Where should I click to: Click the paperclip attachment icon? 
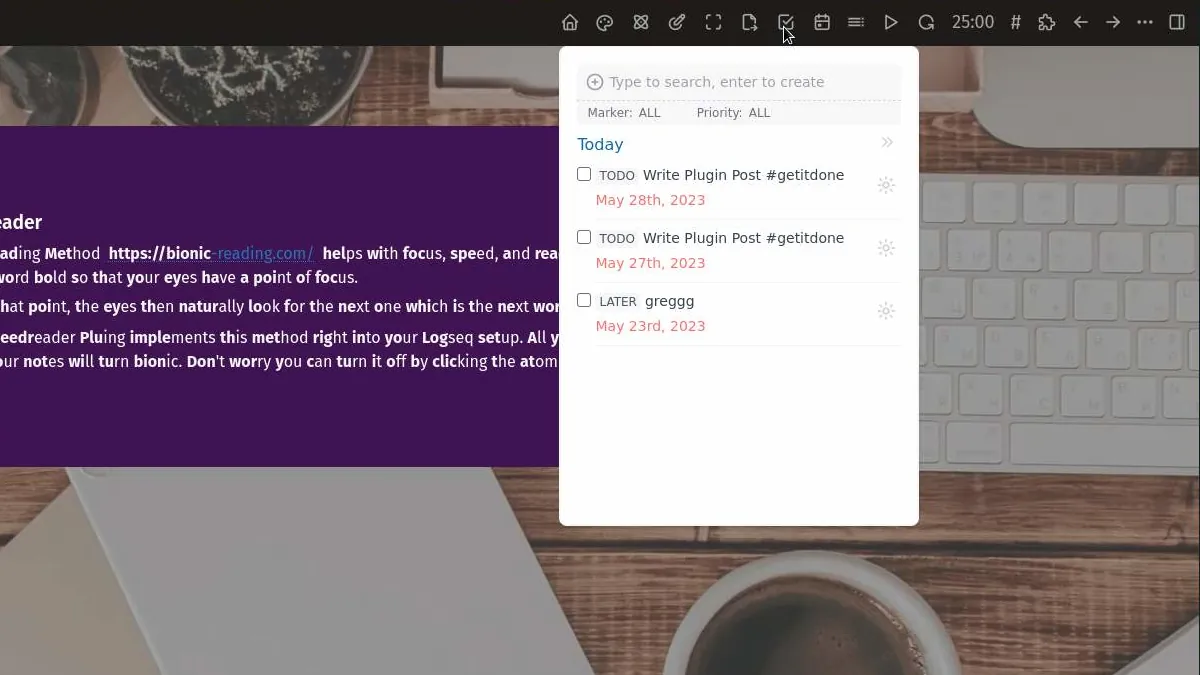pyautogui.click(x=677, y=22)
